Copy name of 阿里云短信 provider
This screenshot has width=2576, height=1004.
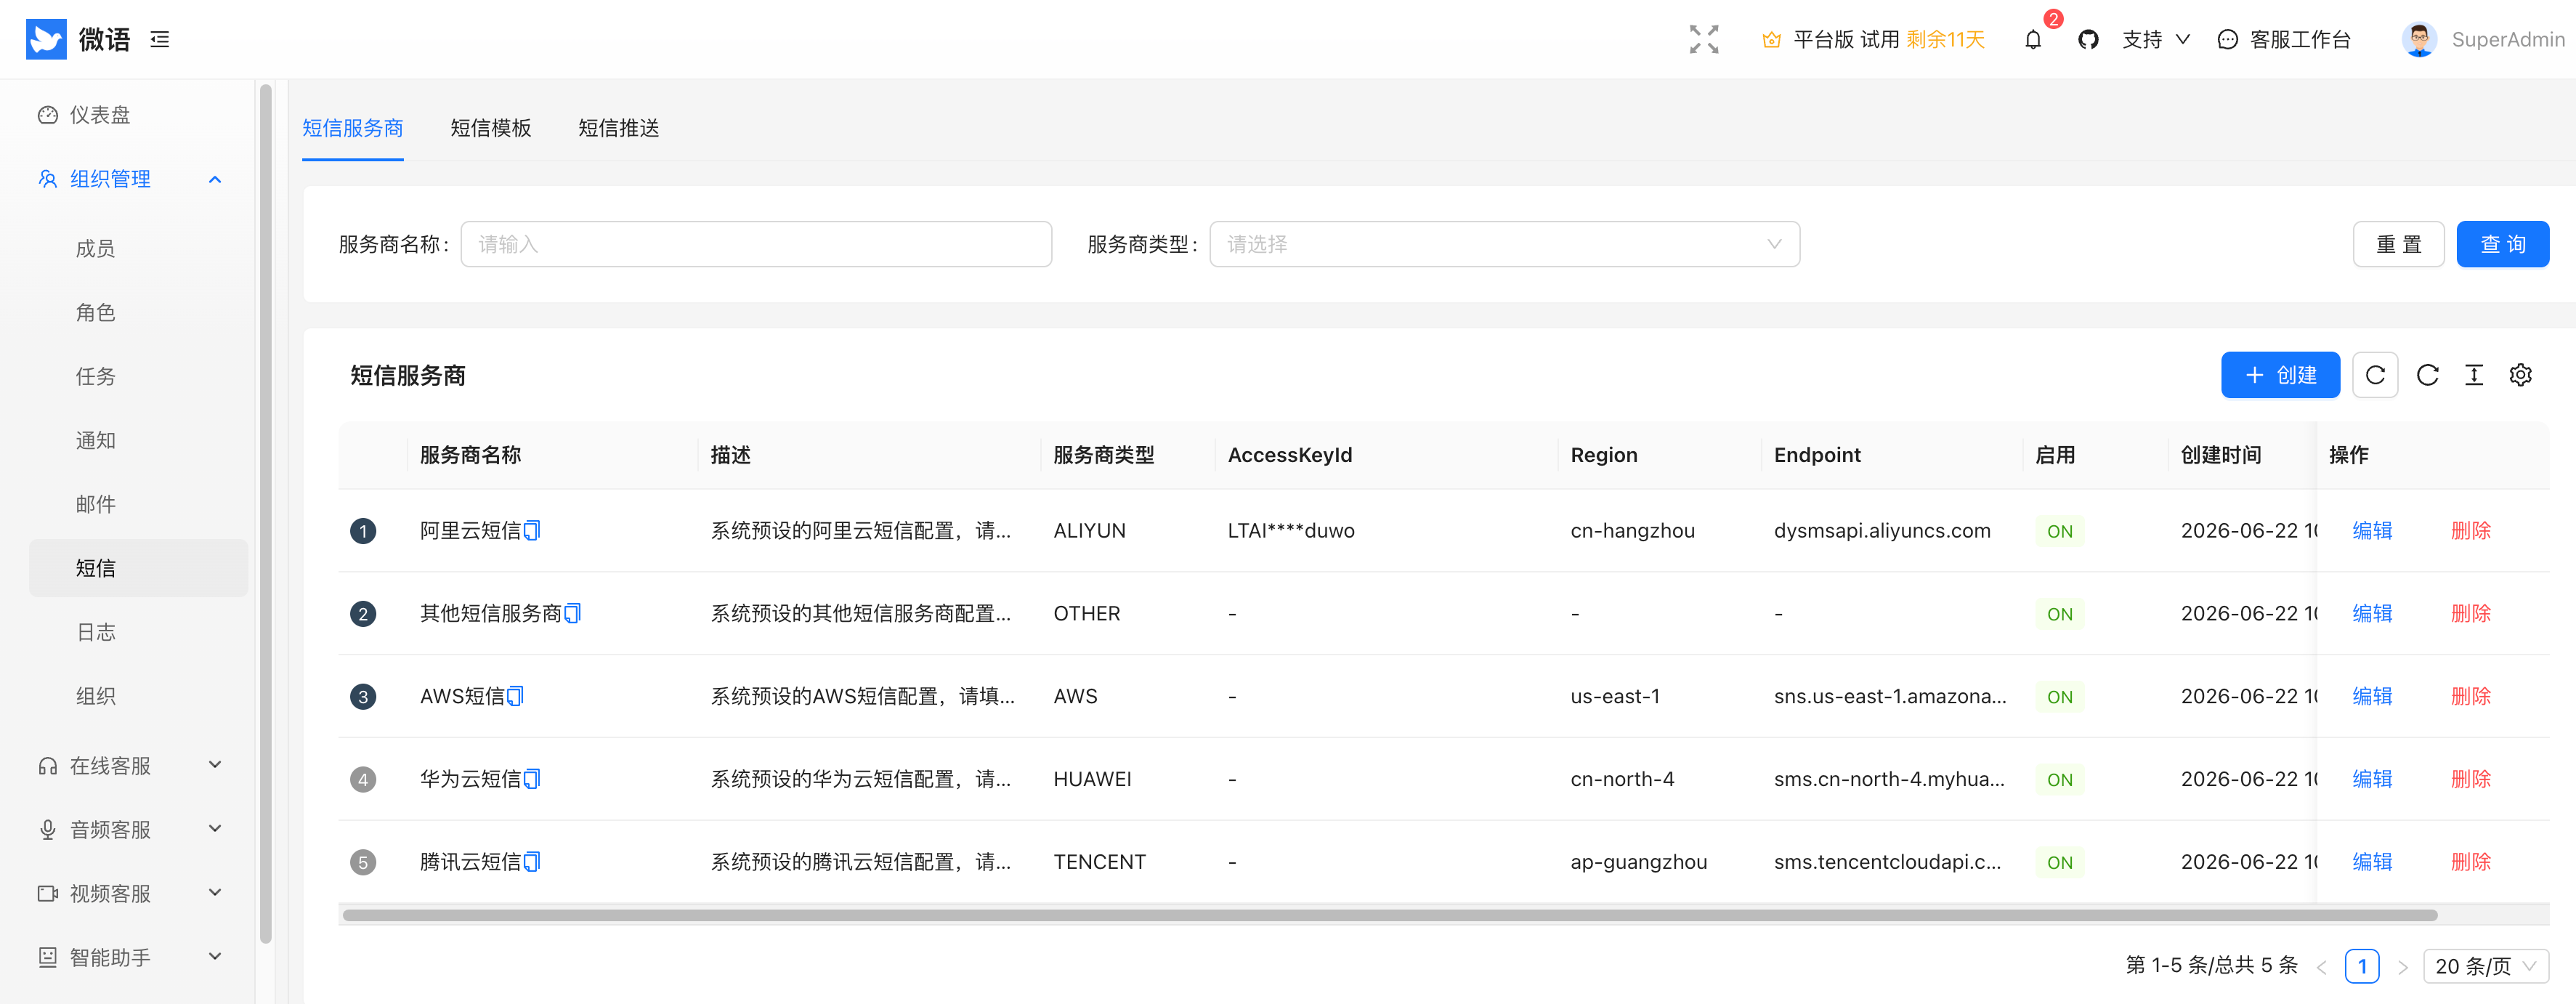click(x=532, y=530)
